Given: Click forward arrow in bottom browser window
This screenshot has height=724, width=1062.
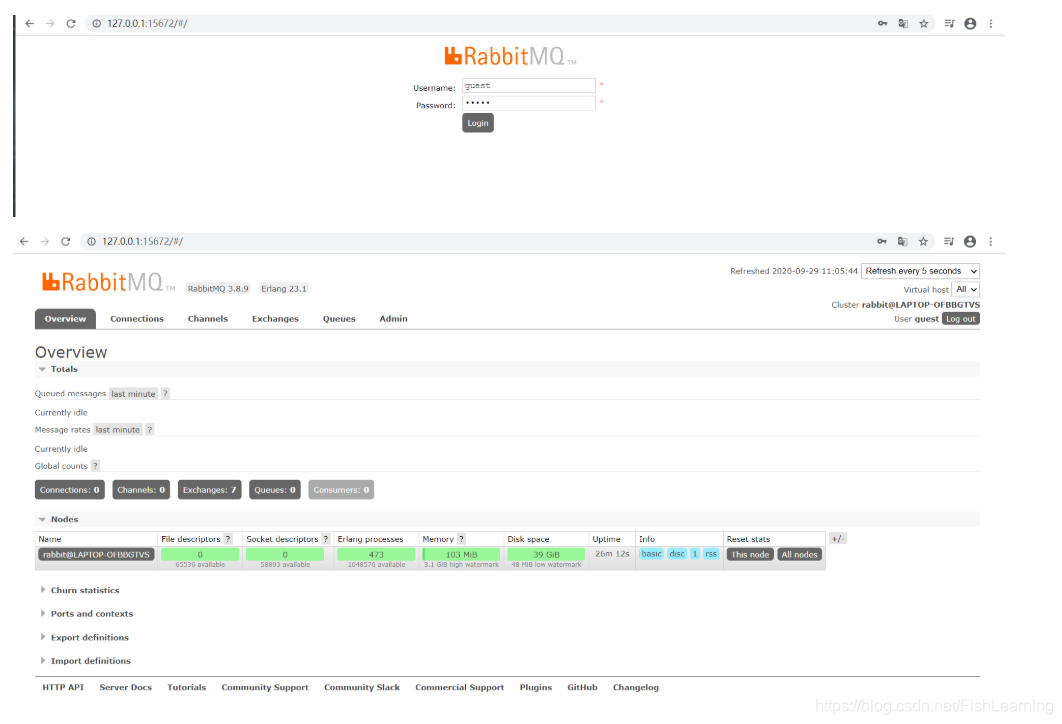Looking at the screenshot, I should [45, 242].
